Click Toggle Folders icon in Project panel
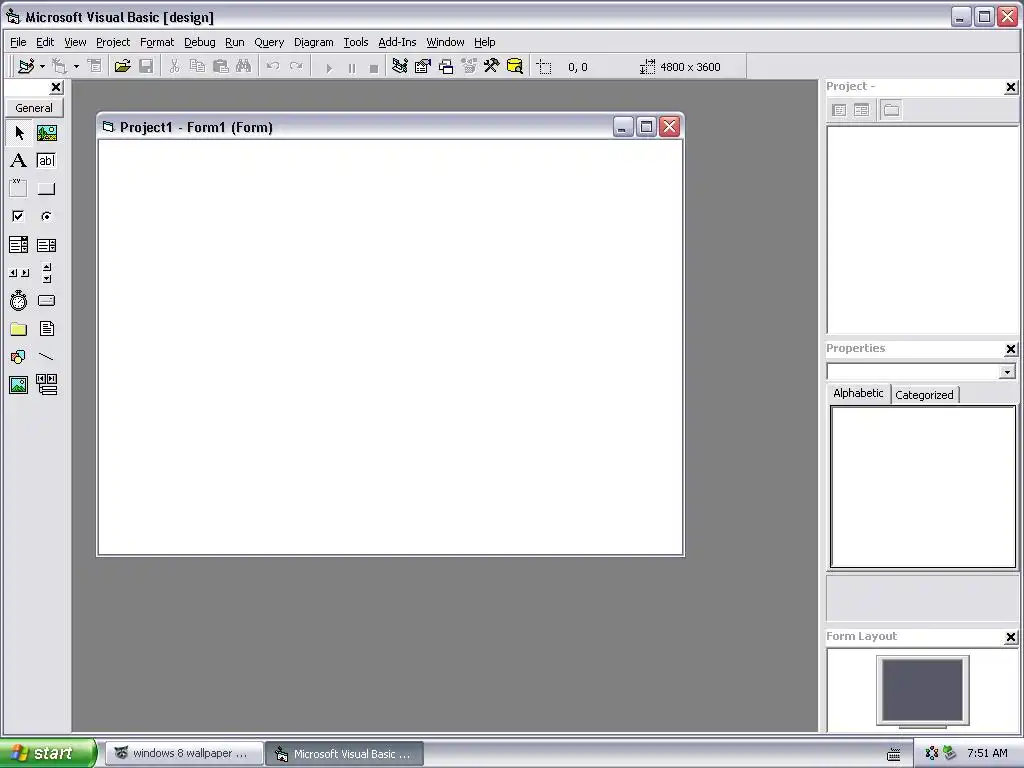The width and height of the screenshot is (1024, 768). (891, 110)
